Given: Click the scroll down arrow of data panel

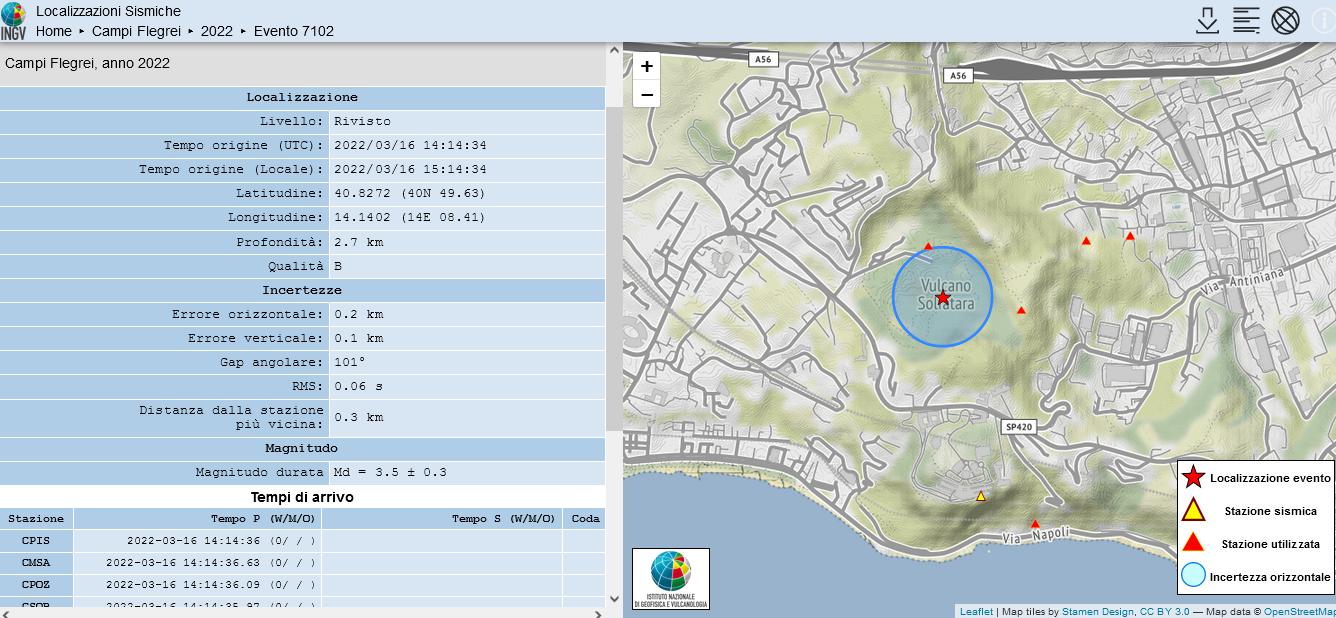Looking at the screenshot, I should (x=614, y=599).
